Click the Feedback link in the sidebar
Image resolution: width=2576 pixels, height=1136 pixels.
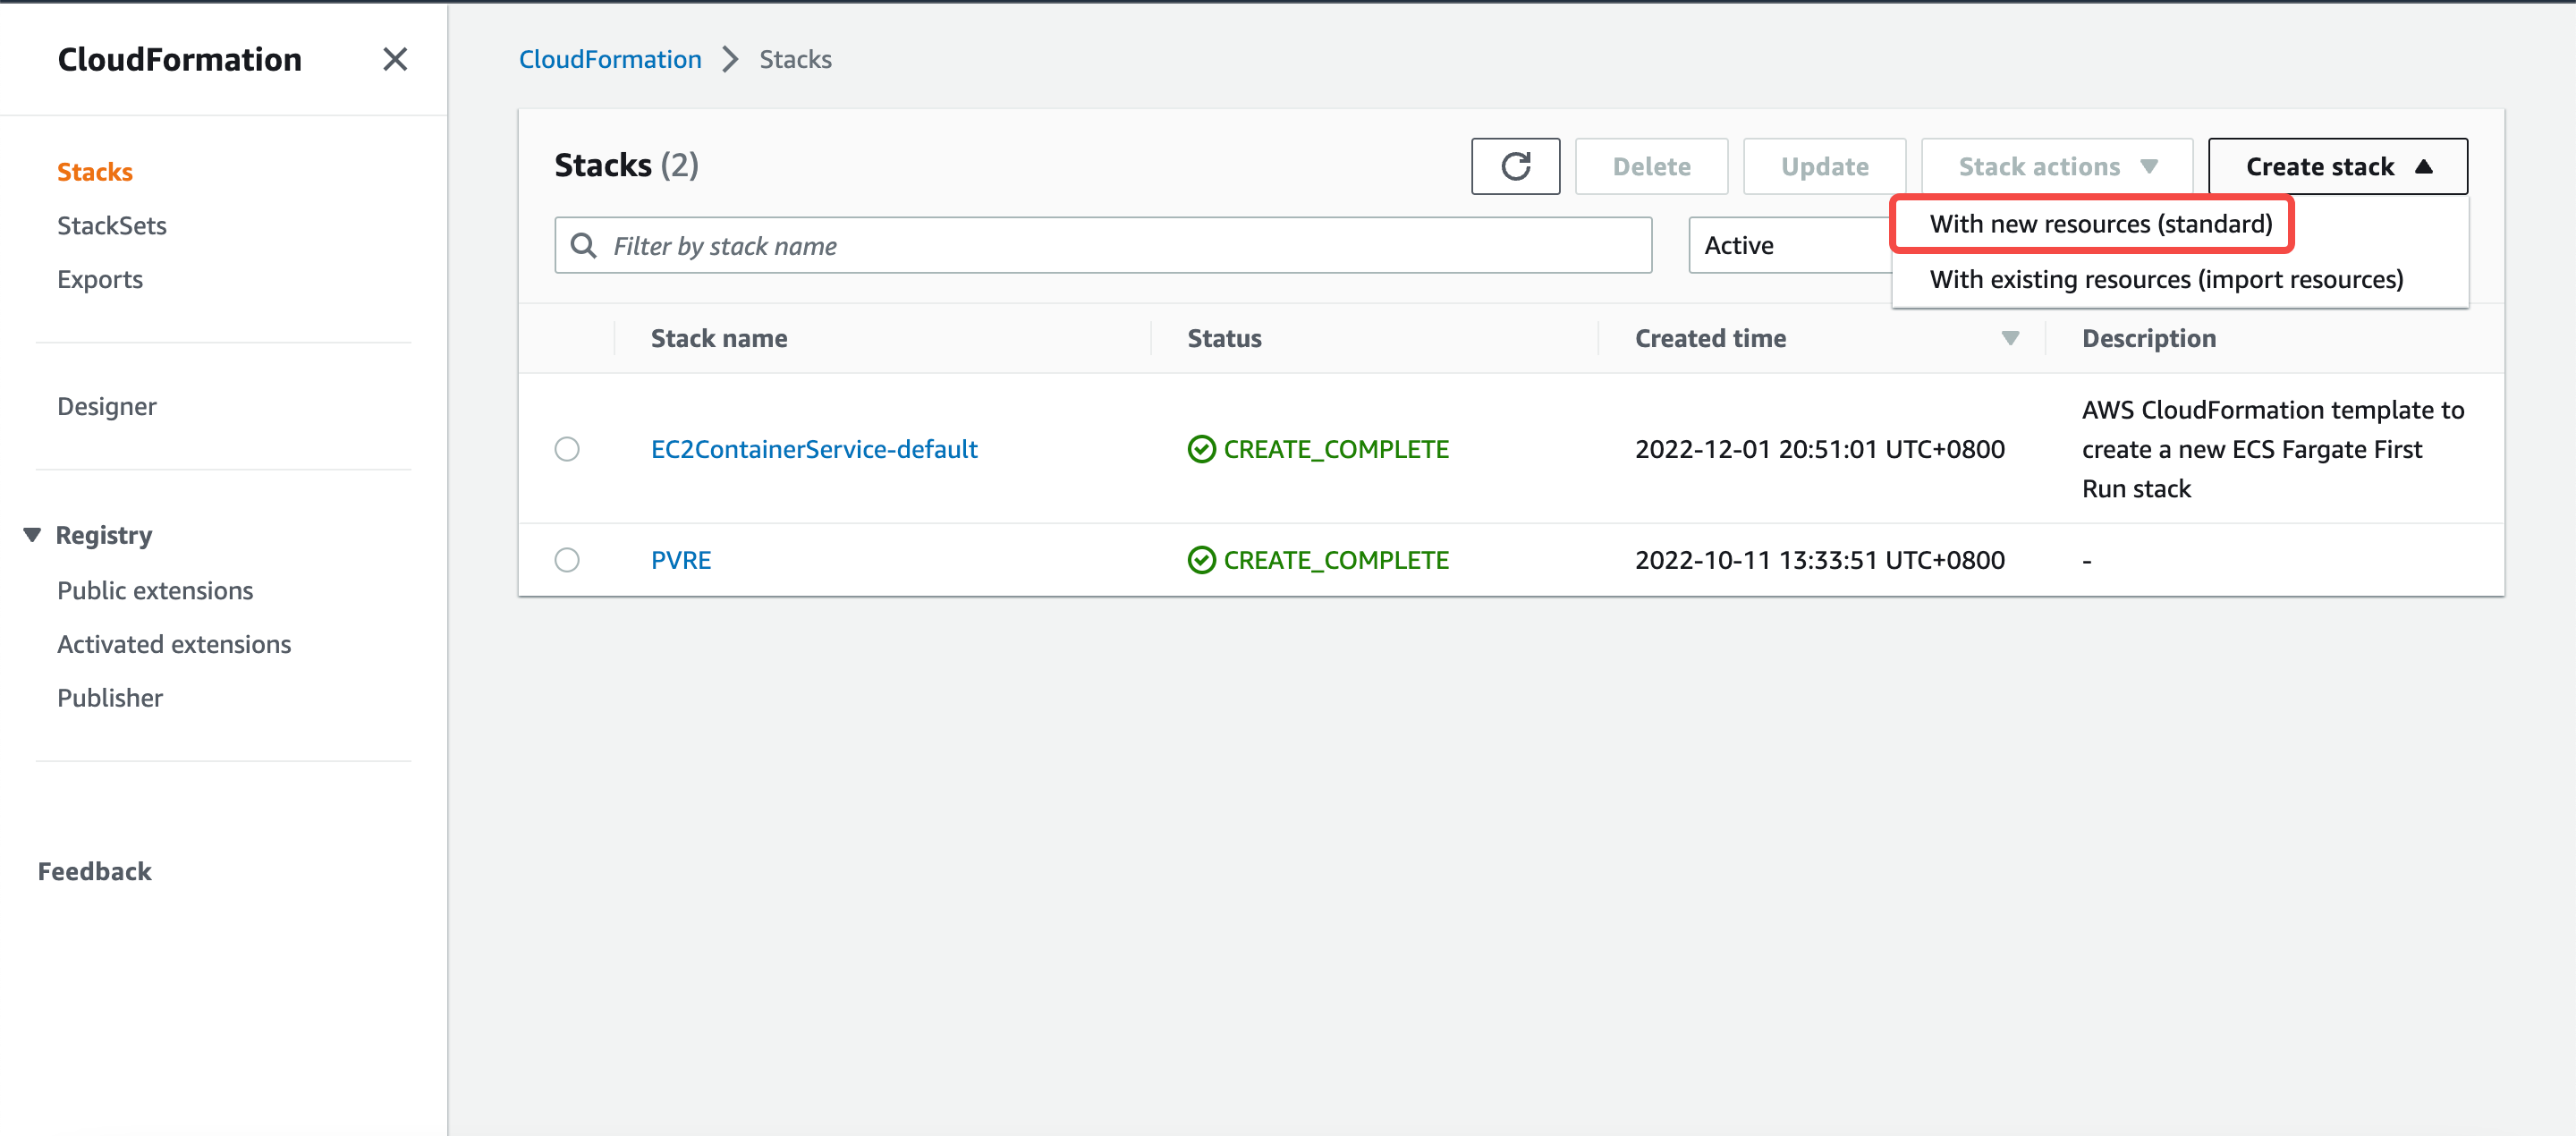95,872
